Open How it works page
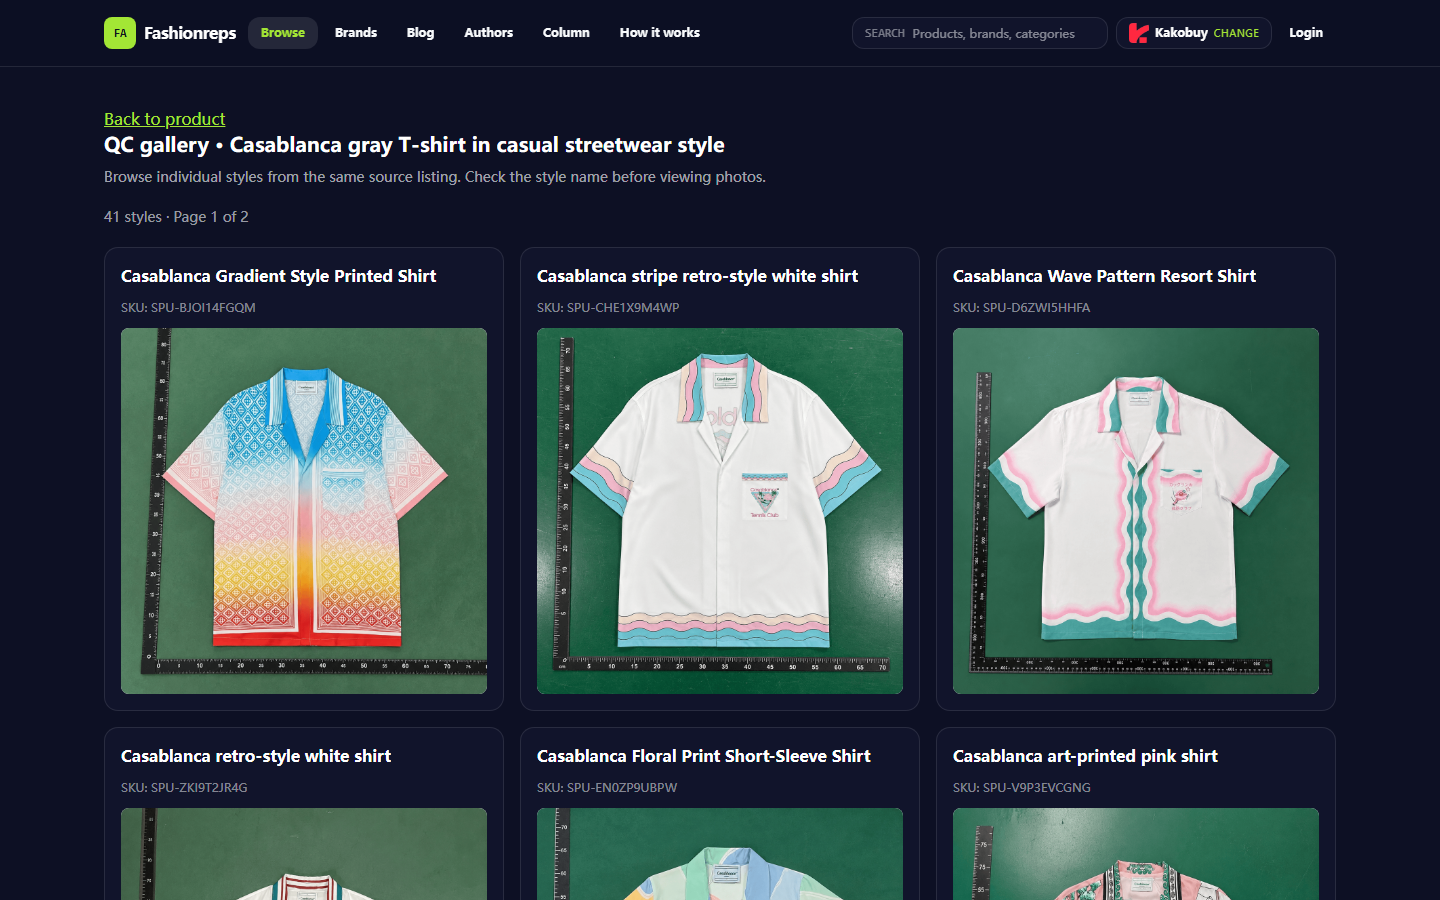1440x900 pixels. pyautogui.click(x=660, y=33)
